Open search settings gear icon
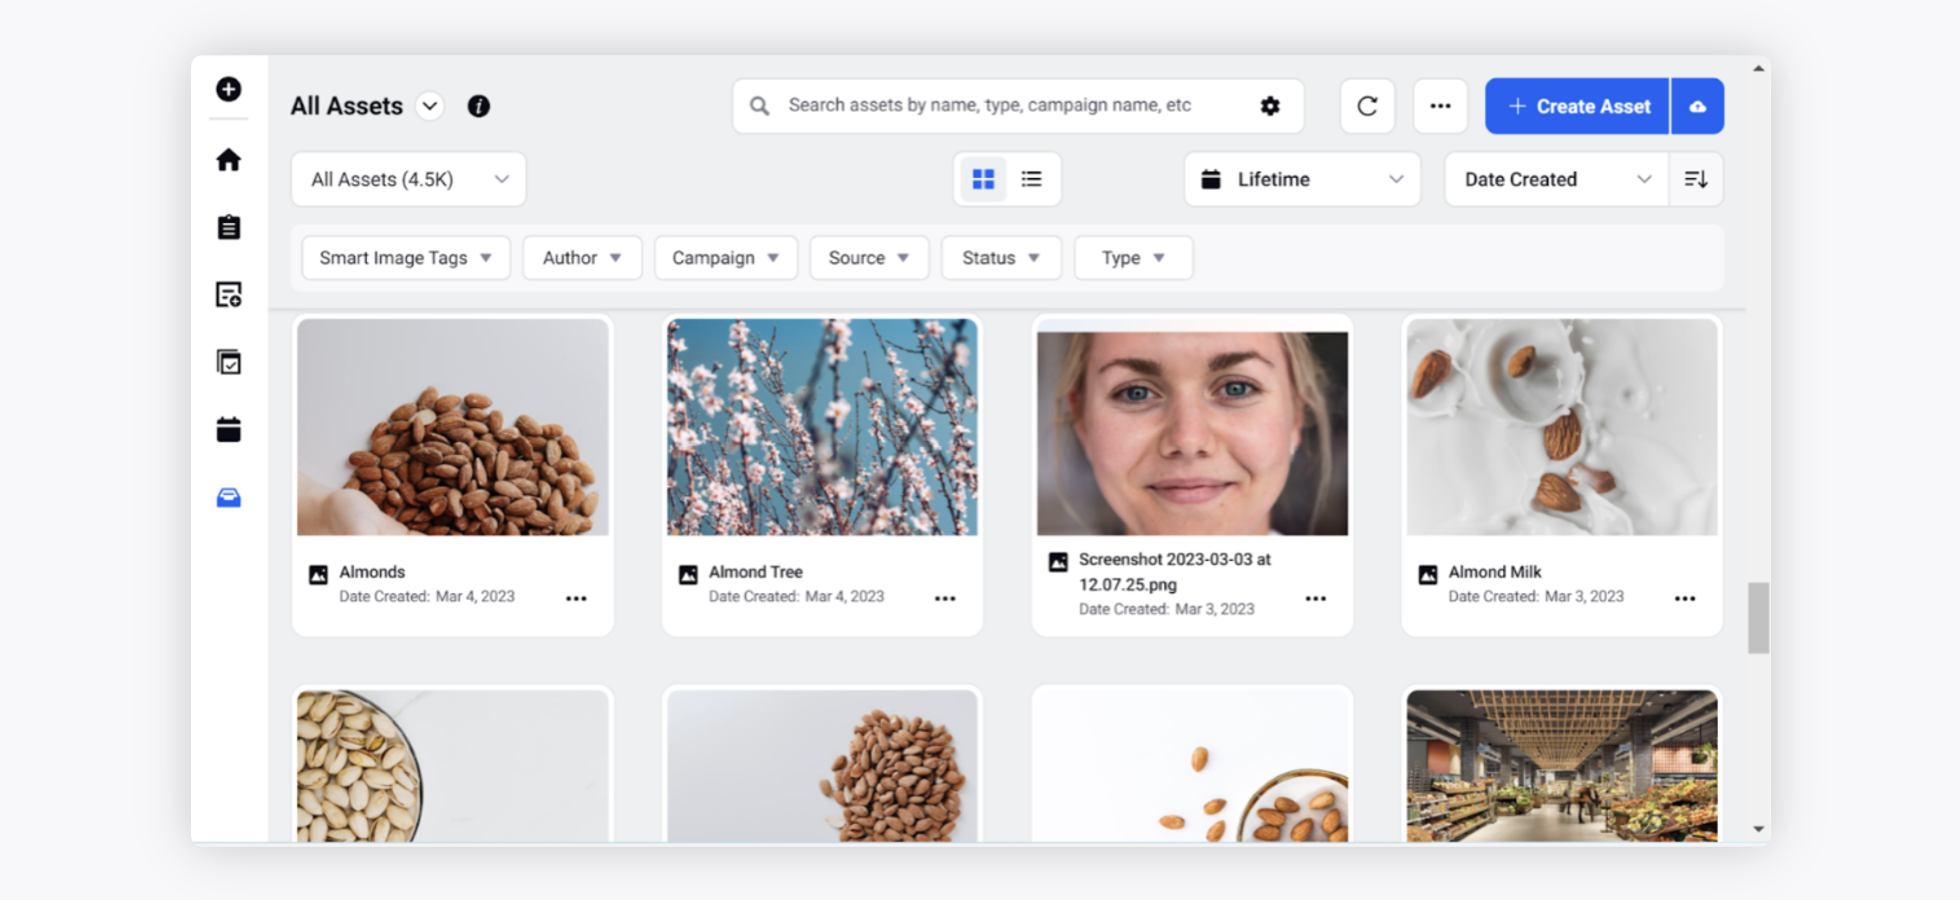This screenshot has height=900, width=1960. [x=1270, y=106]
